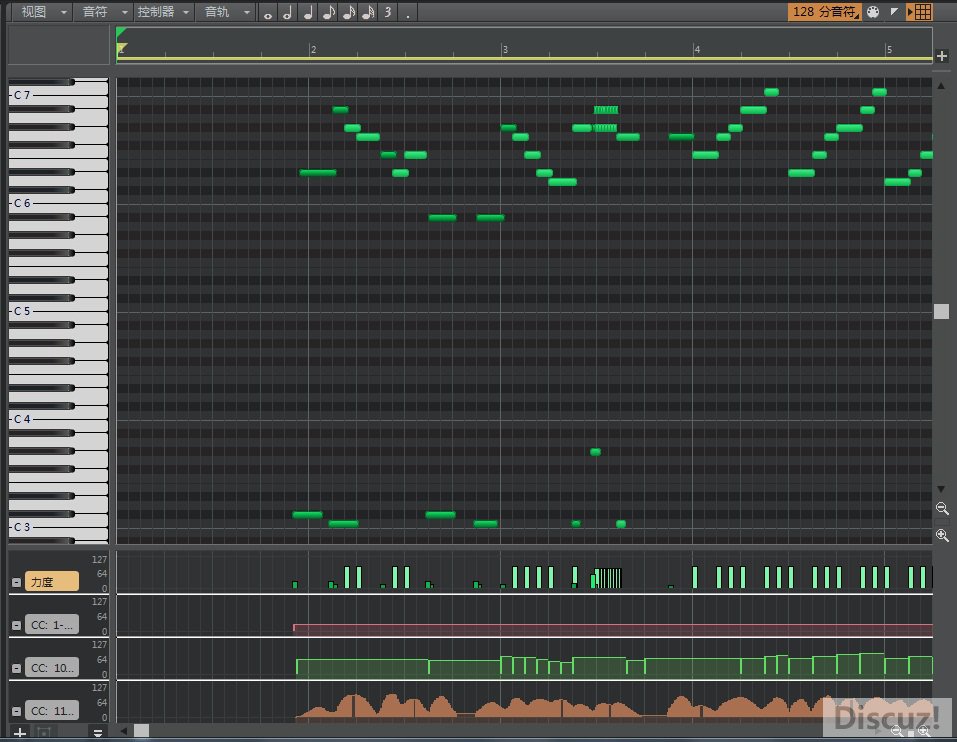
Task: Select the half note duration
Action: pos(287,13)
